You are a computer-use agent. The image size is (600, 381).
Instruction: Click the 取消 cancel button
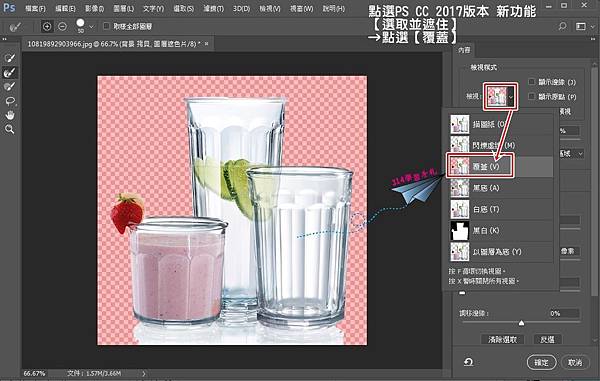(575, 362)
